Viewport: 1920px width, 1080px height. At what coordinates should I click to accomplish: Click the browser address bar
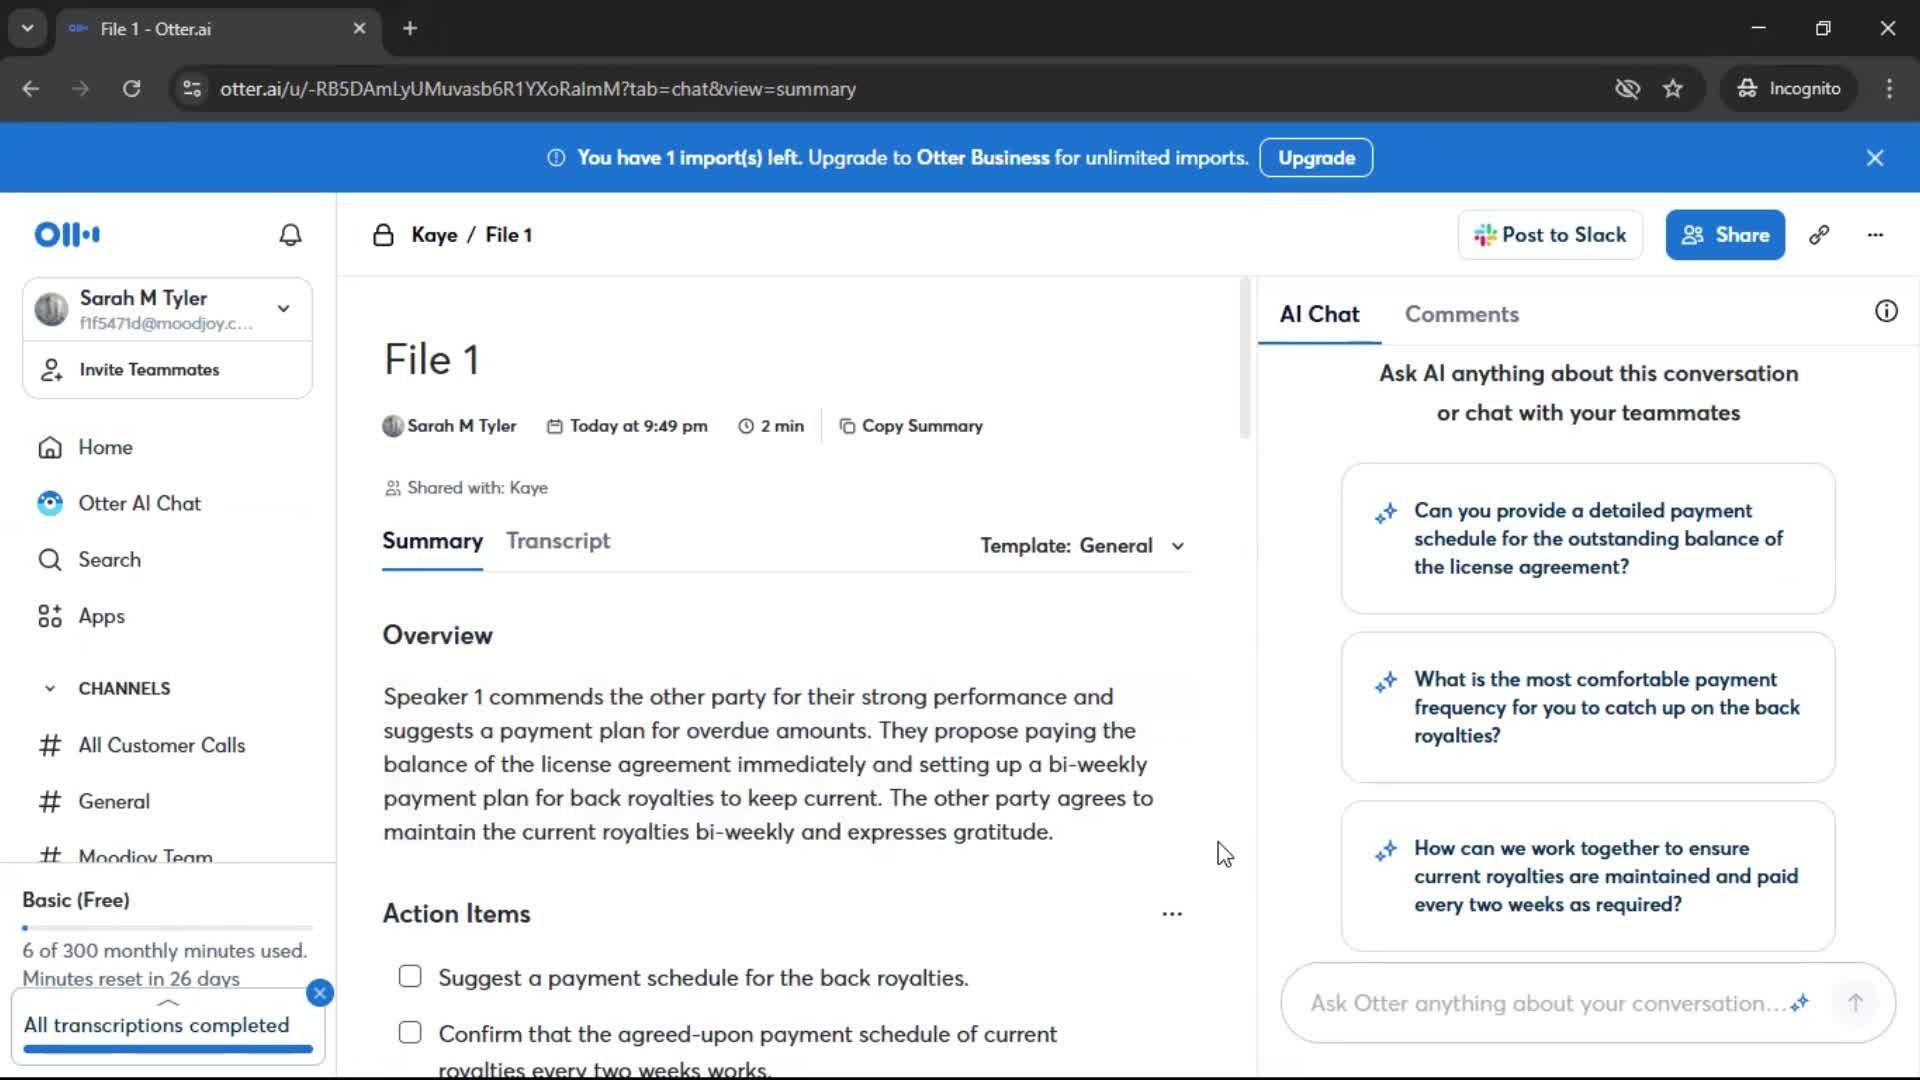pos(900,89)
